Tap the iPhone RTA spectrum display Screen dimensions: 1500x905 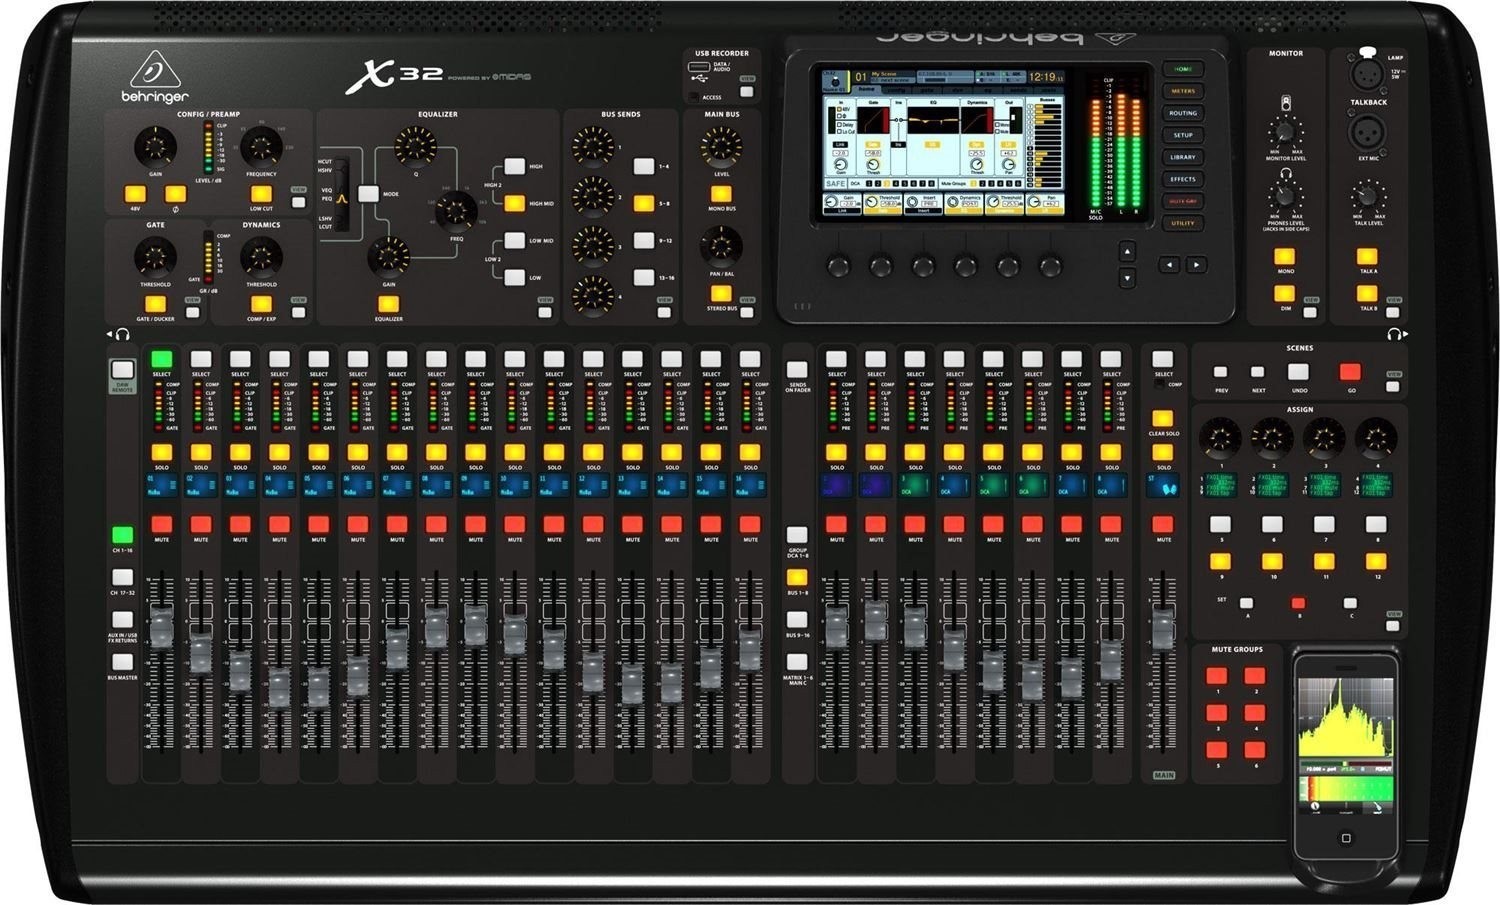tap(1345, 715)
